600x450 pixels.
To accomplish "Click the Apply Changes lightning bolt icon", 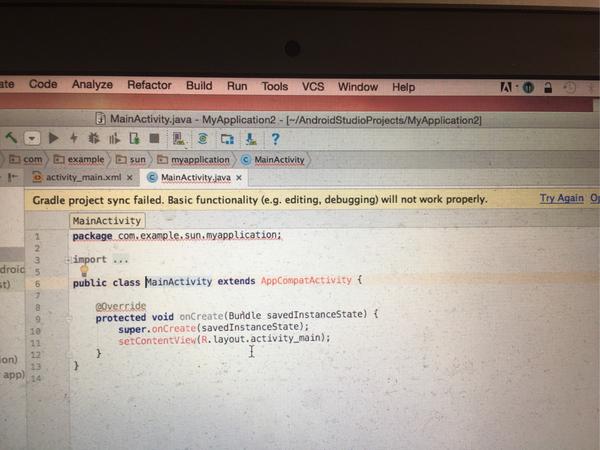I will tap(74, 138).
